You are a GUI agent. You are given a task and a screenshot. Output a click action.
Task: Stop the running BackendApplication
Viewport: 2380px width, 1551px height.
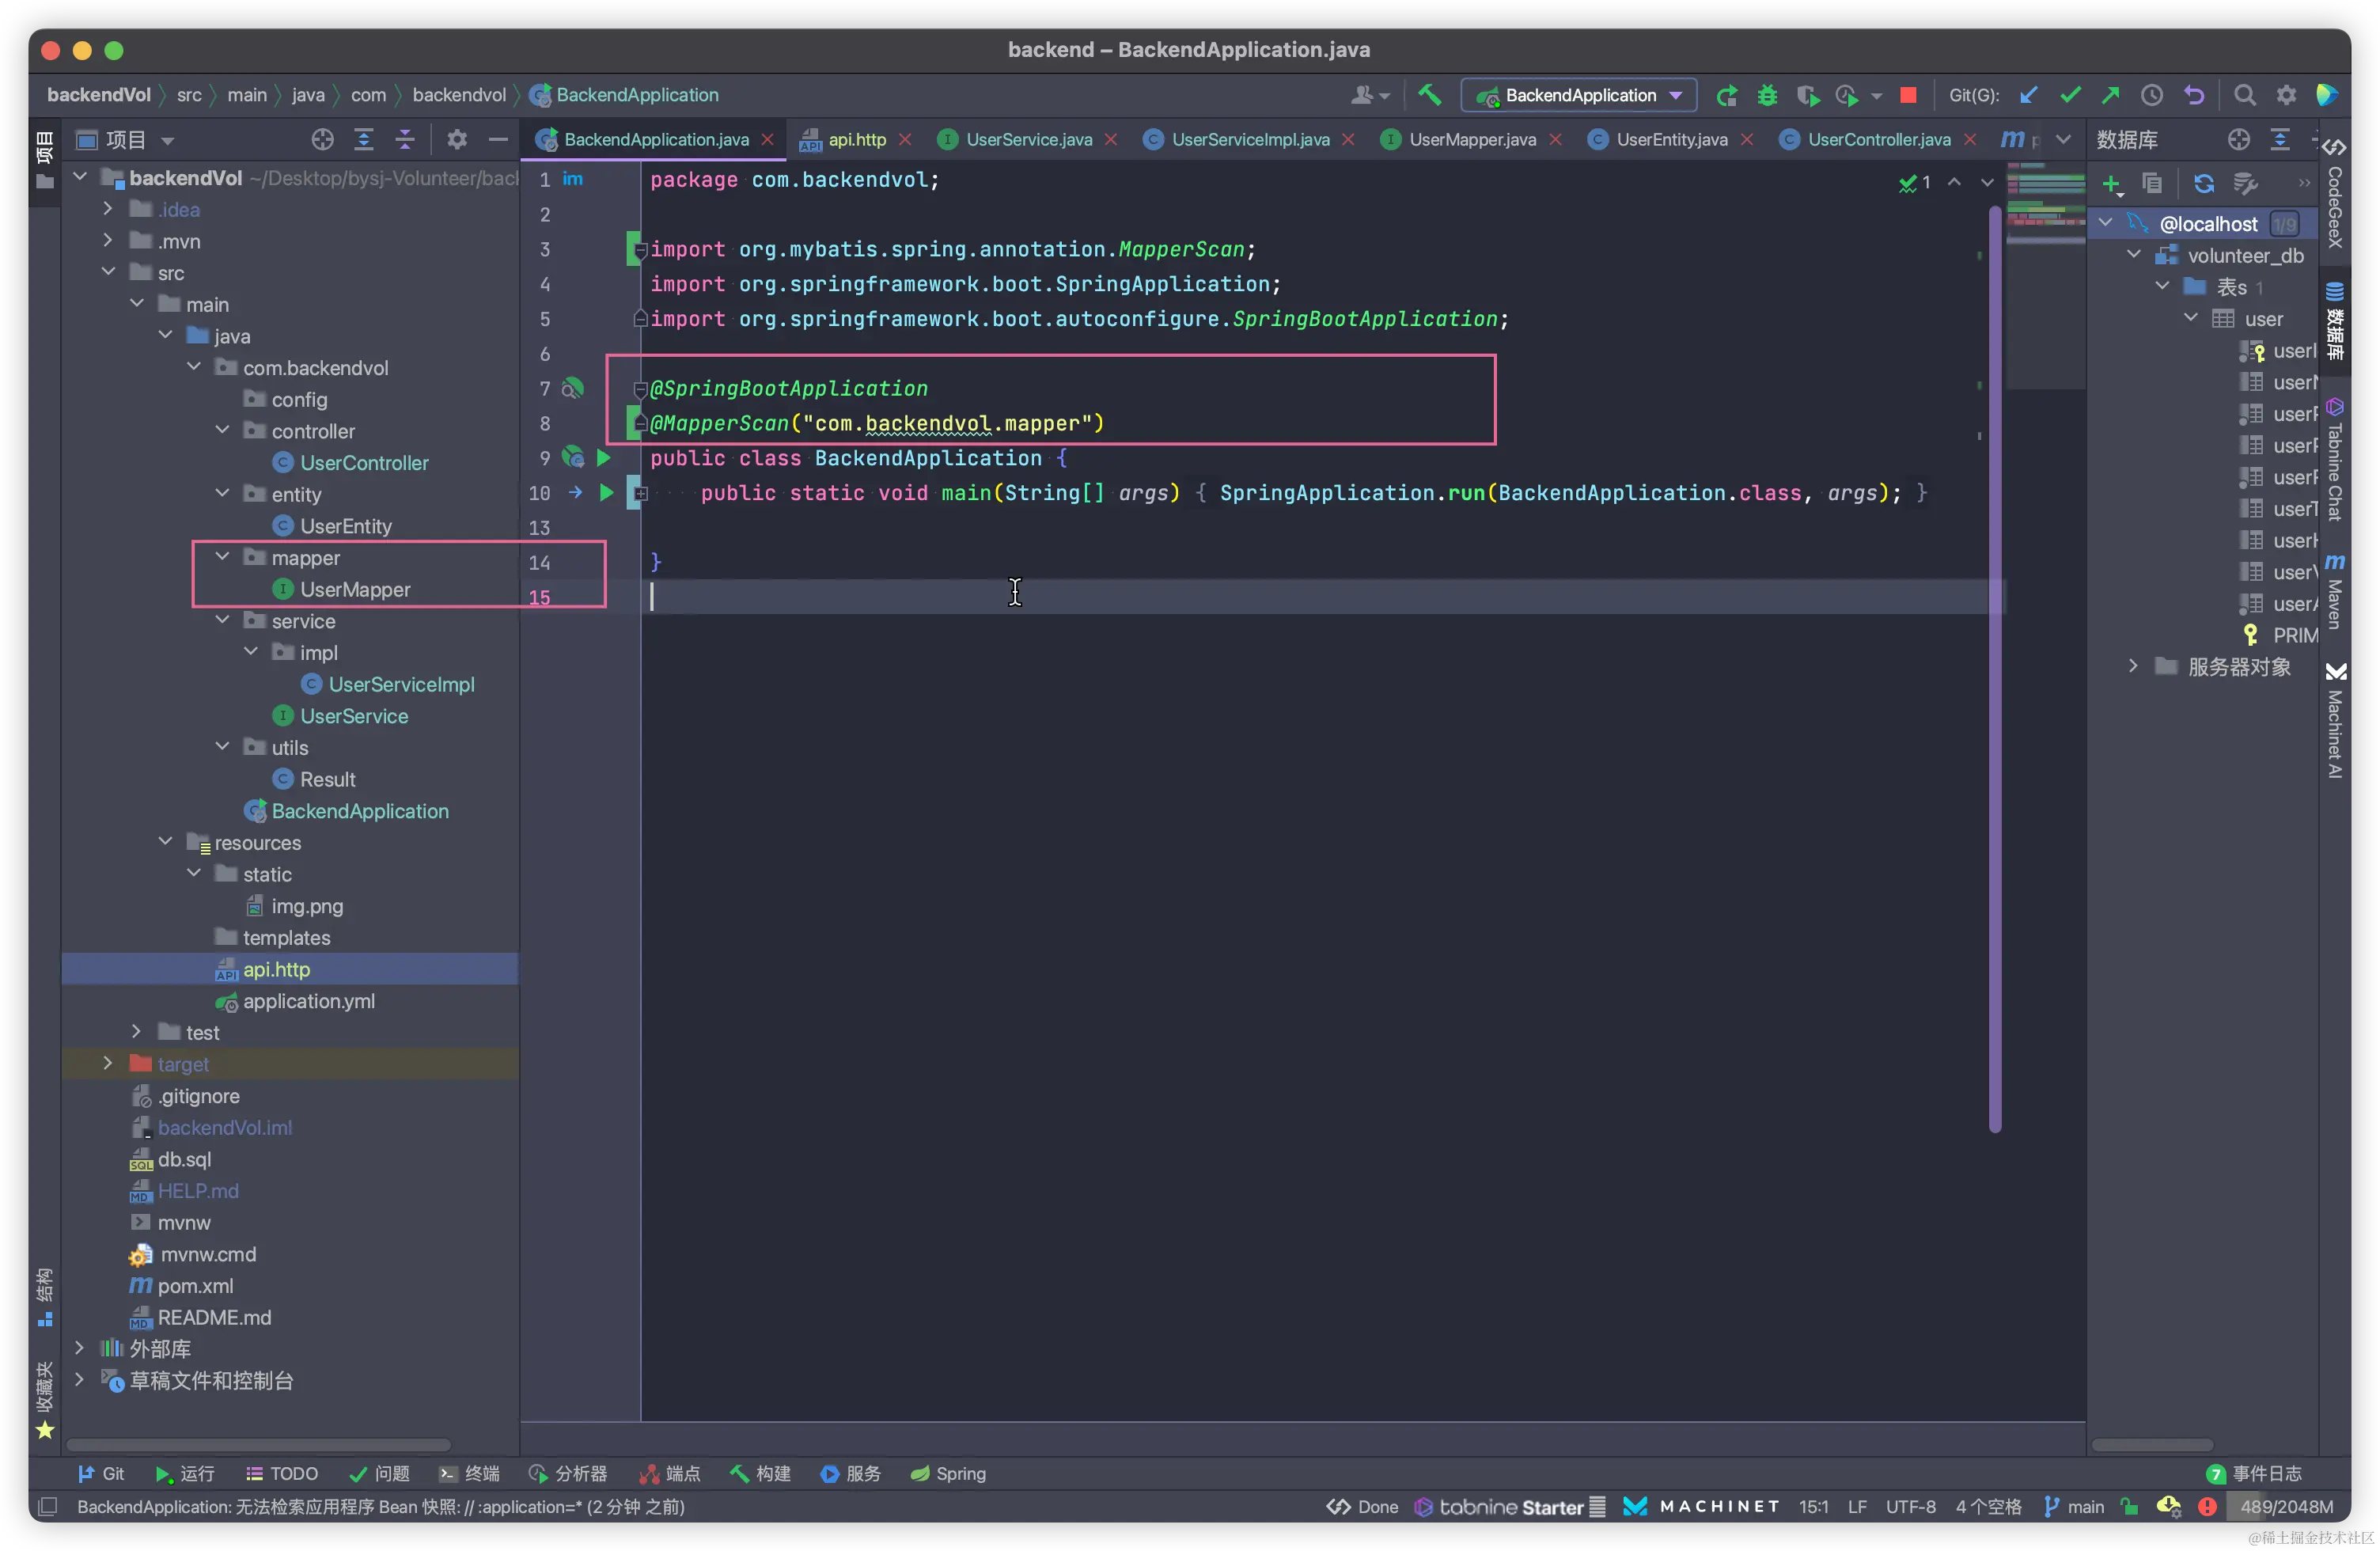(1908, 95)
